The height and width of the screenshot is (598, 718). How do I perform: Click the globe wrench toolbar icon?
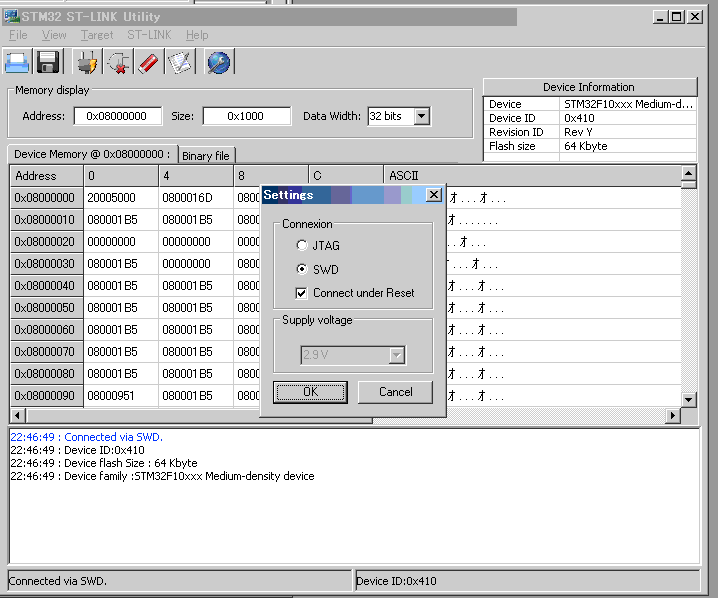point(218,62)
